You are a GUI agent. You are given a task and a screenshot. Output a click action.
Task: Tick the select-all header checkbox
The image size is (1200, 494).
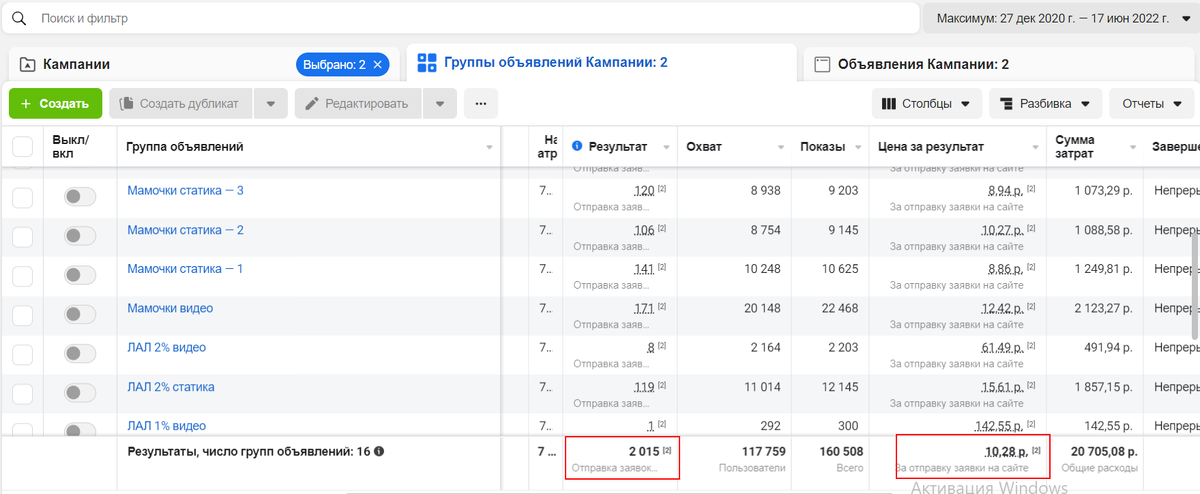22,147
